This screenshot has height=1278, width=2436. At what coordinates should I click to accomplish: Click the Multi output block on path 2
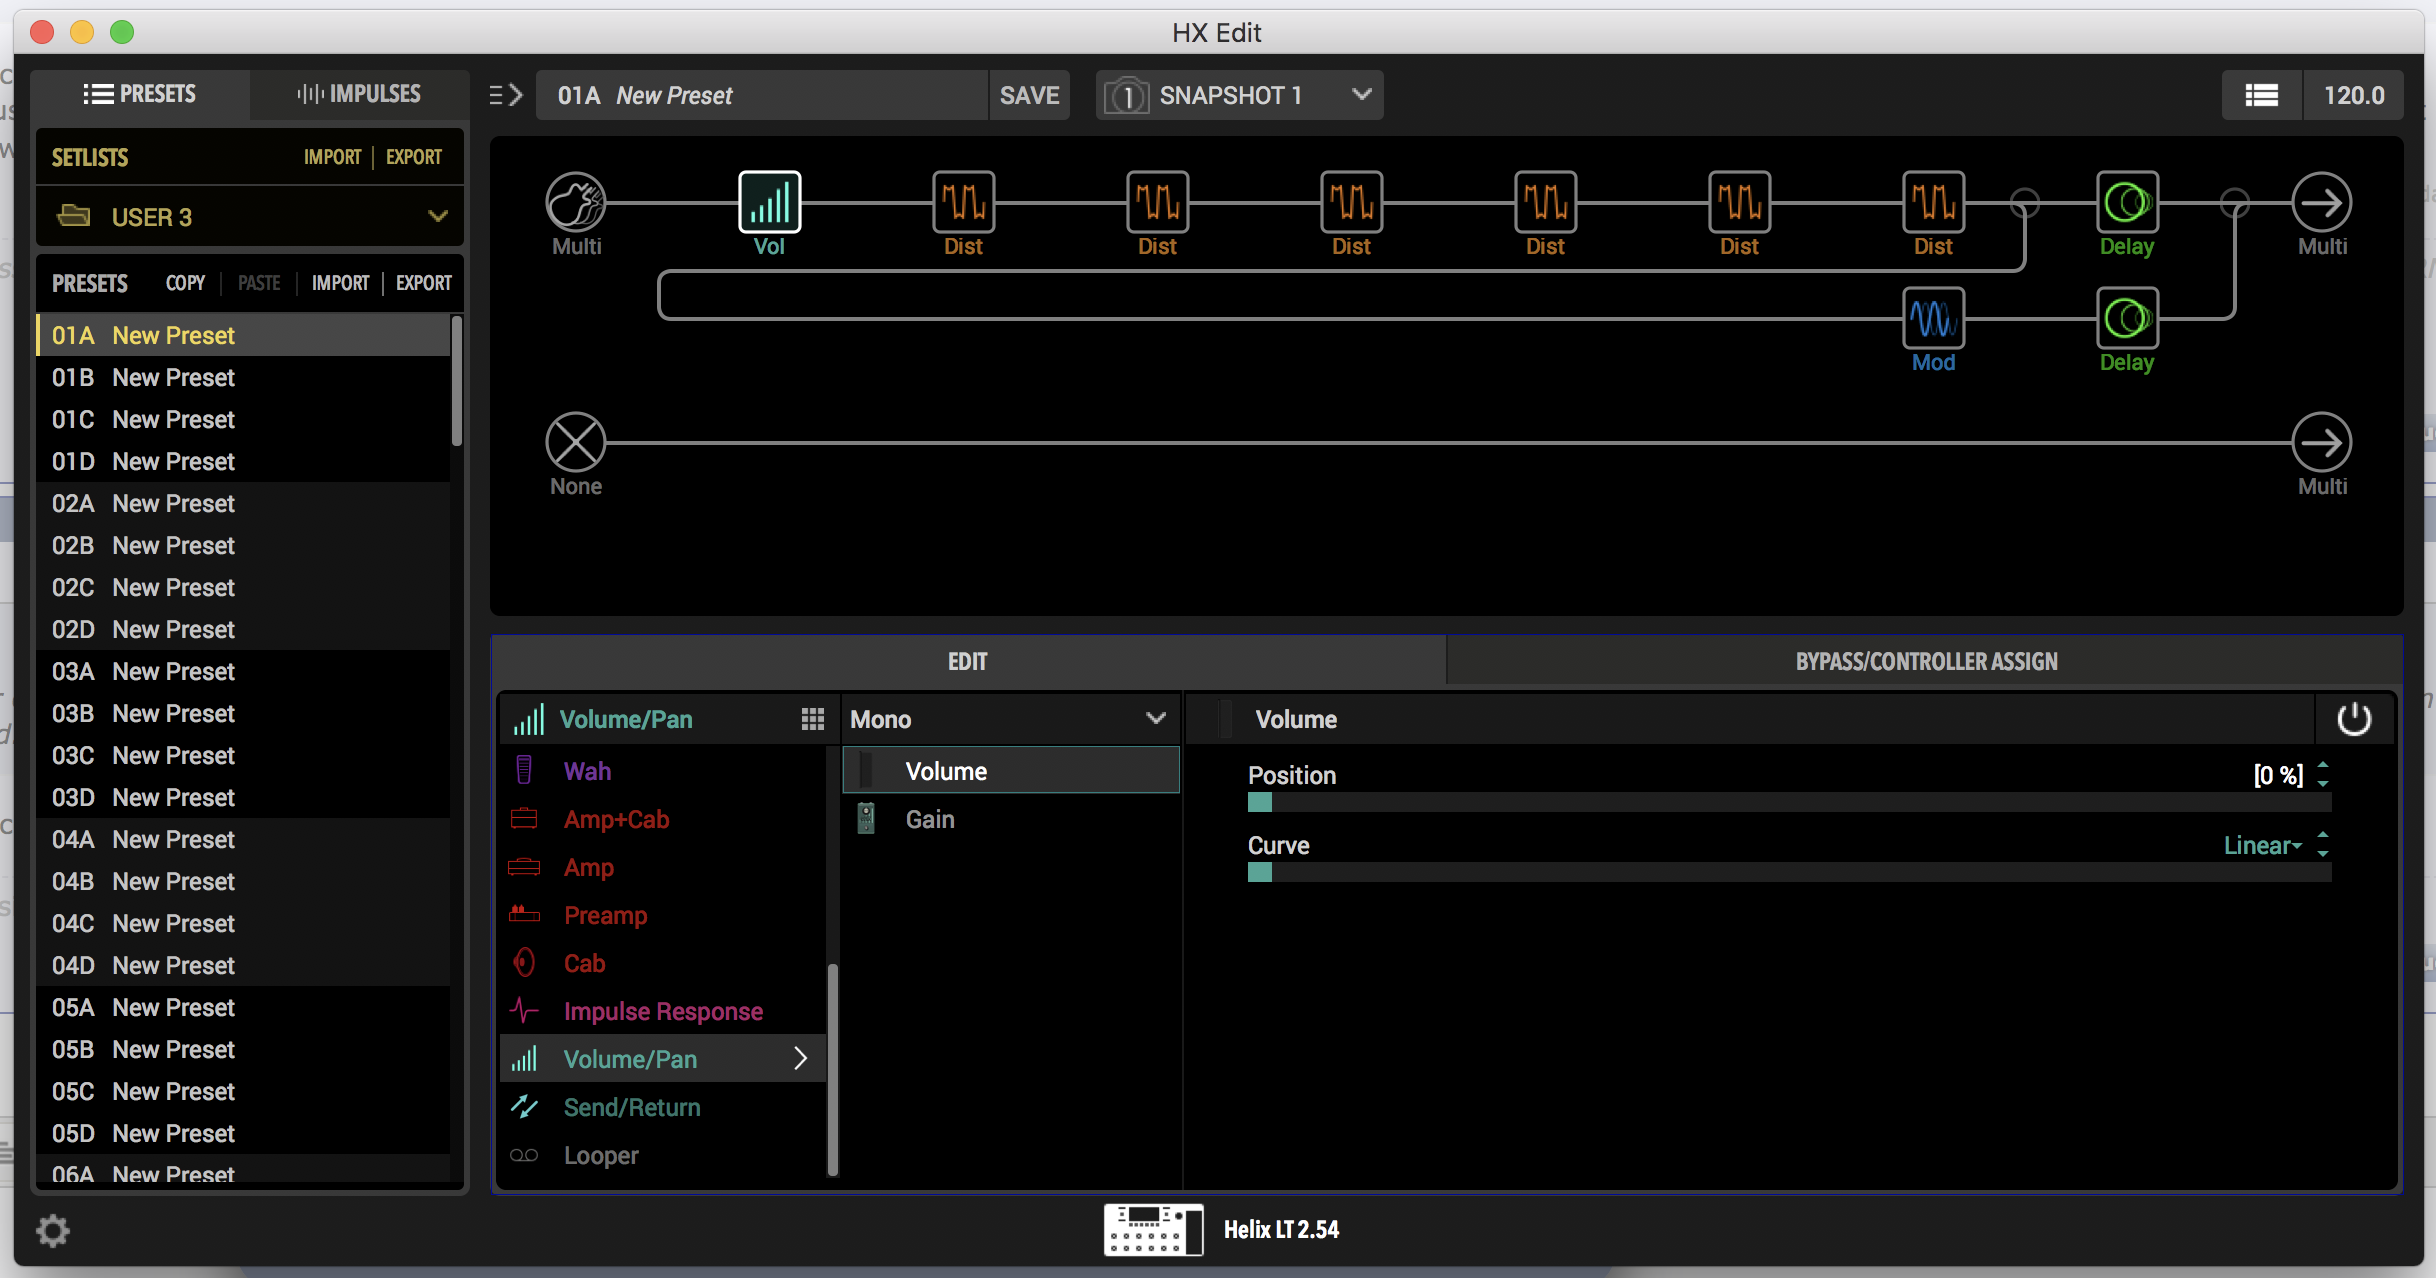2321,442
